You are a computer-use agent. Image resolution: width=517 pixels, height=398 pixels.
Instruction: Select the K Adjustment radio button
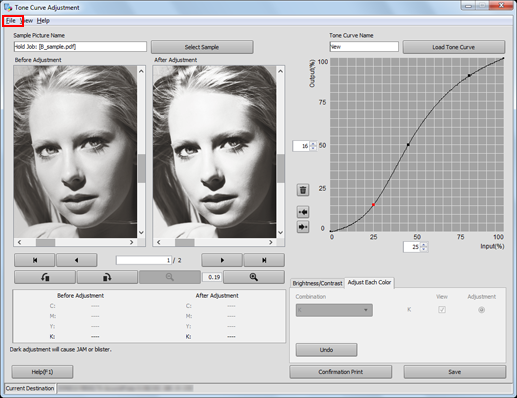click(481, 310)
